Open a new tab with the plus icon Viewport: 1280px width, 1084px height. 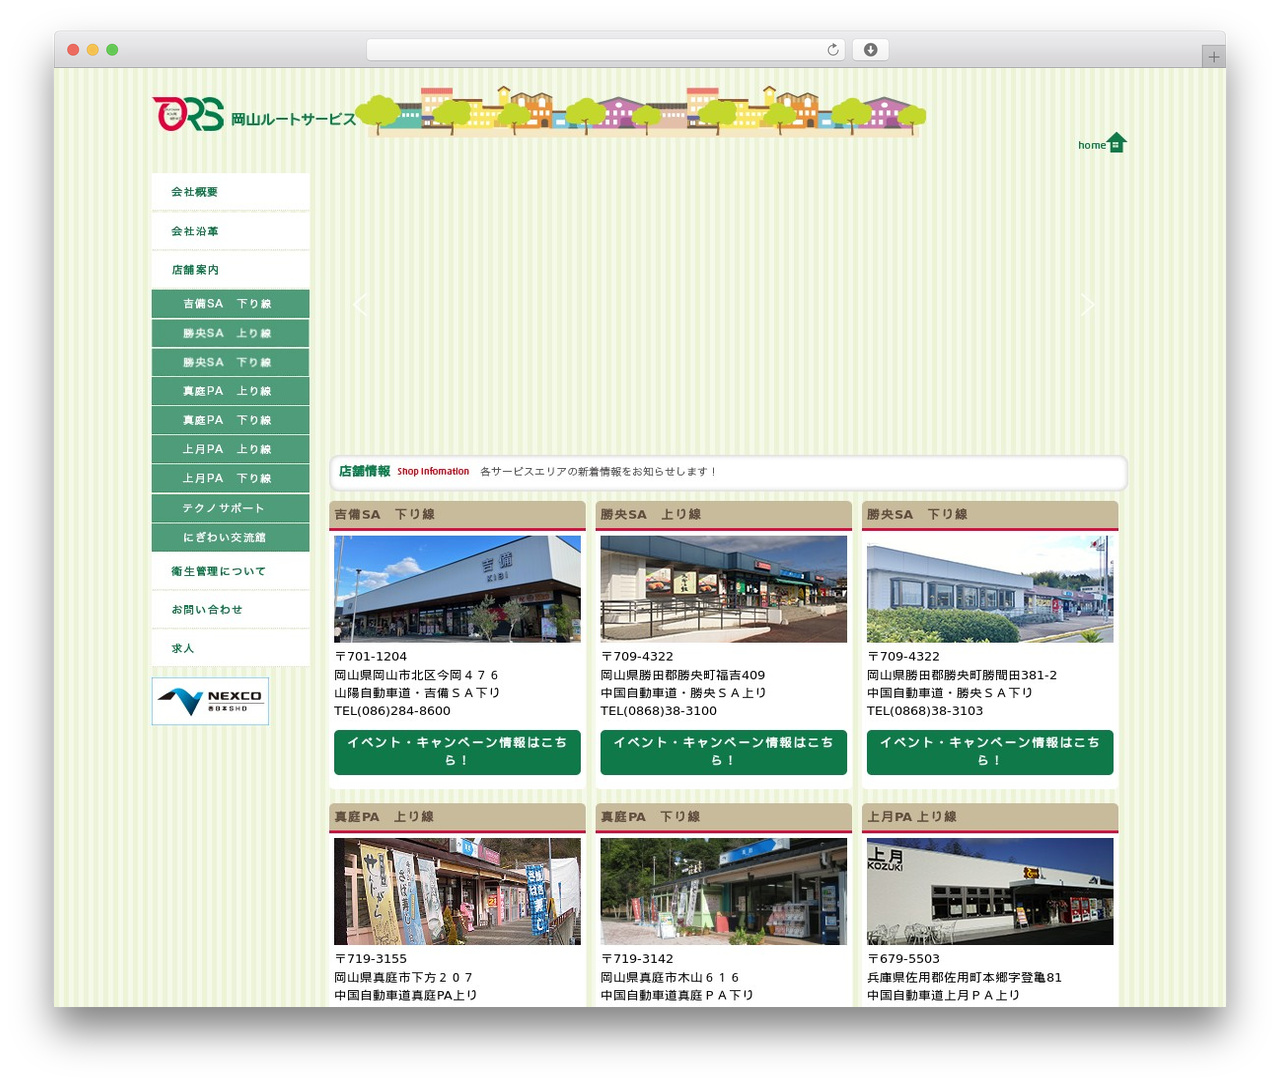1213,57
